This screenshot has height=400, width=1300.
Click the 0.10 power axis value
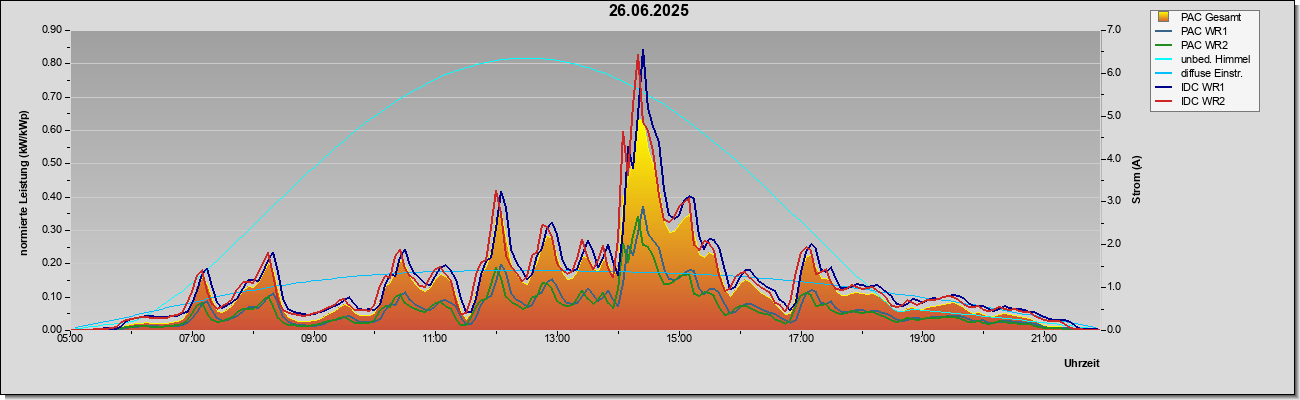(52, 296)
